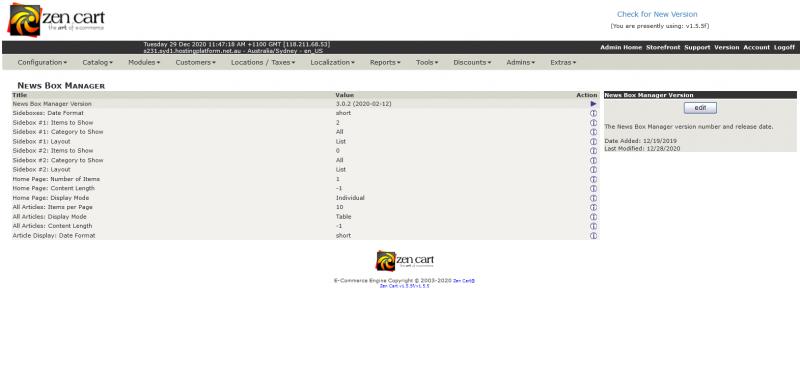Click info icon for Sidebox #2: Category to Show

point(593,161)
